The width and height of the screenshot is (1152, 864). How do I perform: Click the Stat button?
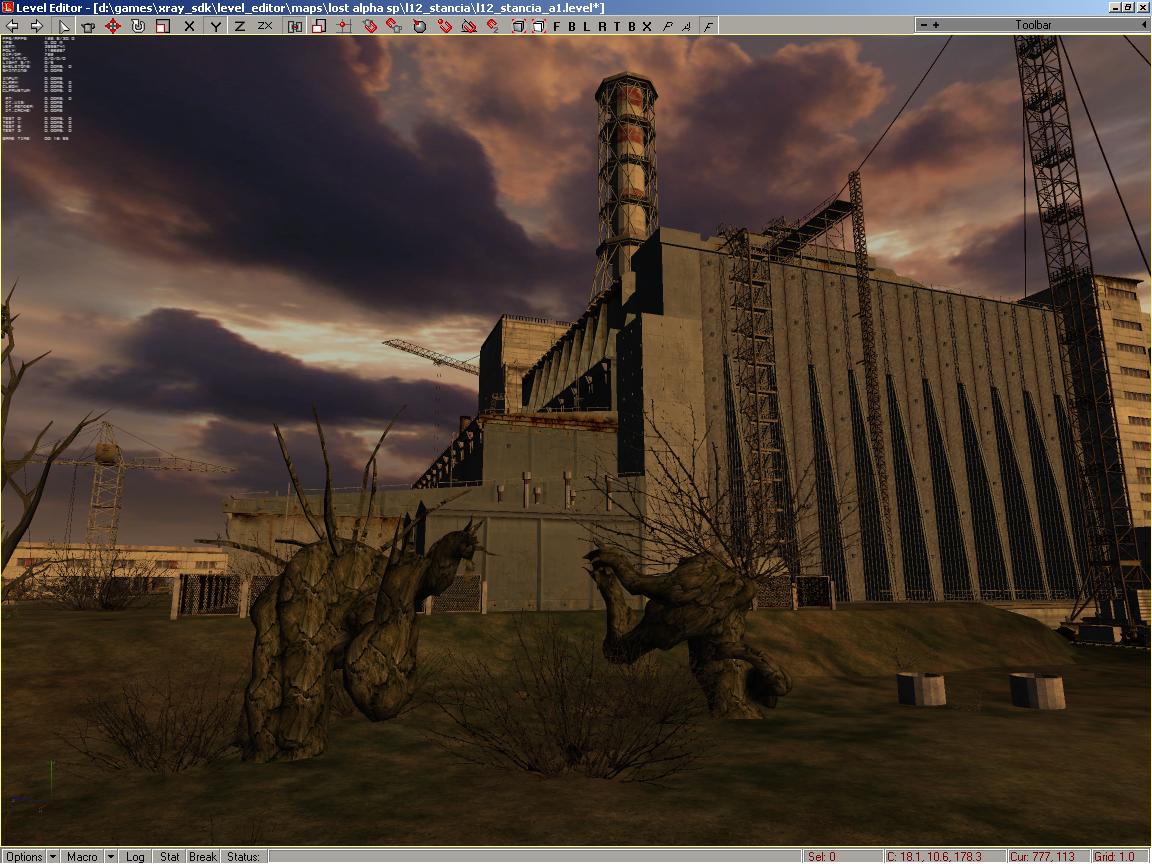click(170, 857)
